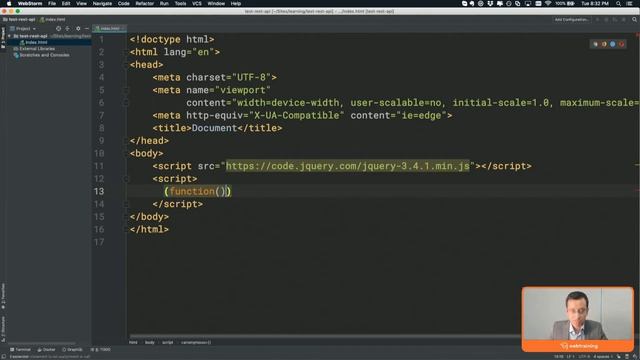Open the Refactor menu
This screenshot has width=640, height=360.
(x=144, y=3)
